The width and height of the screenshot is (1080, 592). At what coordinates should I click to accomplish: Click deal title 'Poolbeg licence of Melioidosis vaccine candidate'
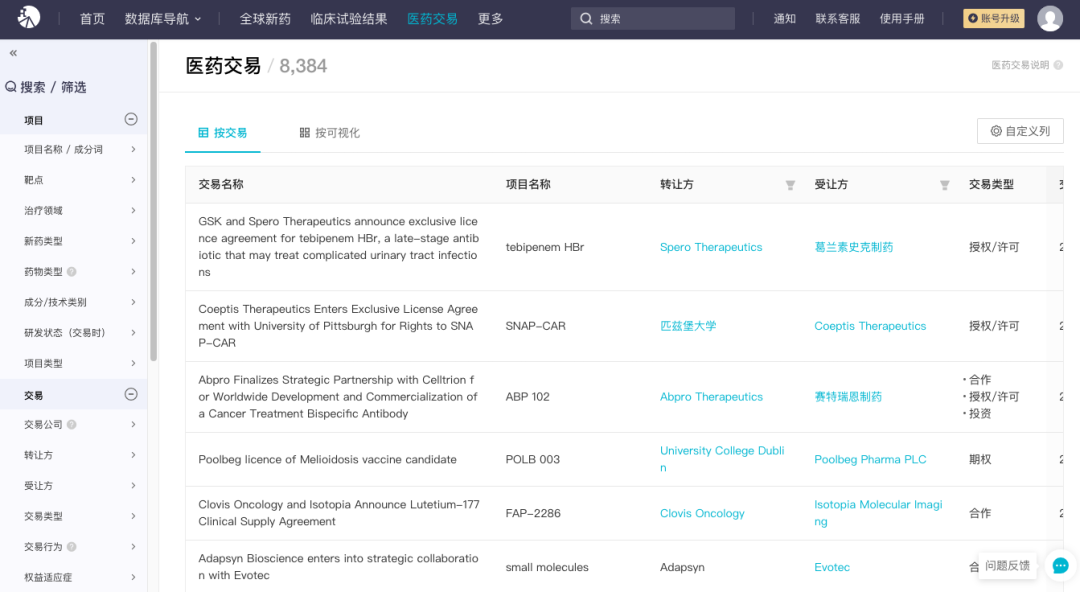coord(327,460)
